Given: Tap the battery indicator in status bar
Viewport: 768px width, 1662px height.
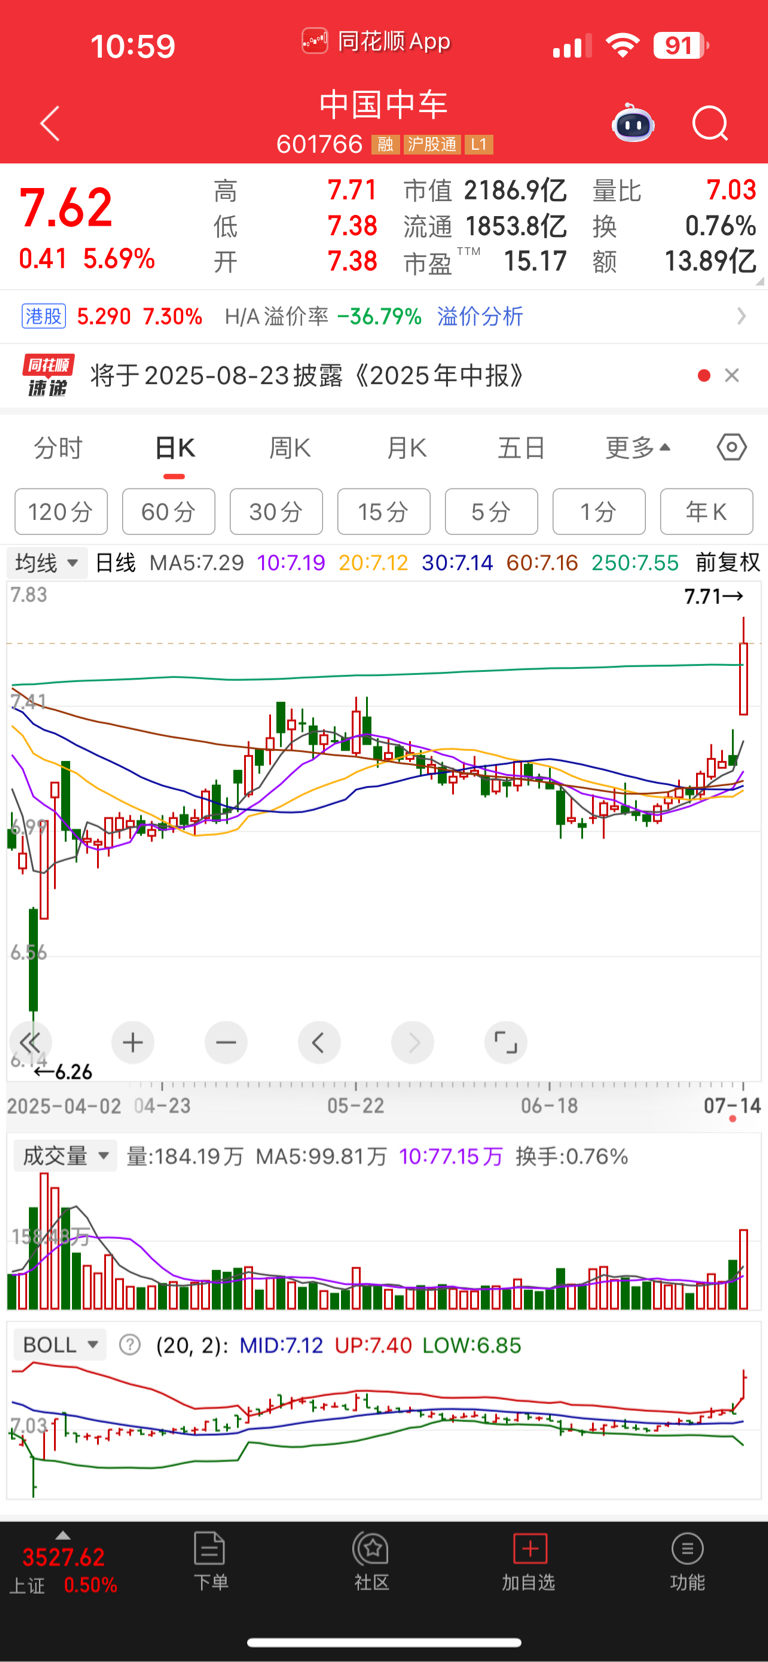Looking at the screenshot, I should pos(681,45).
